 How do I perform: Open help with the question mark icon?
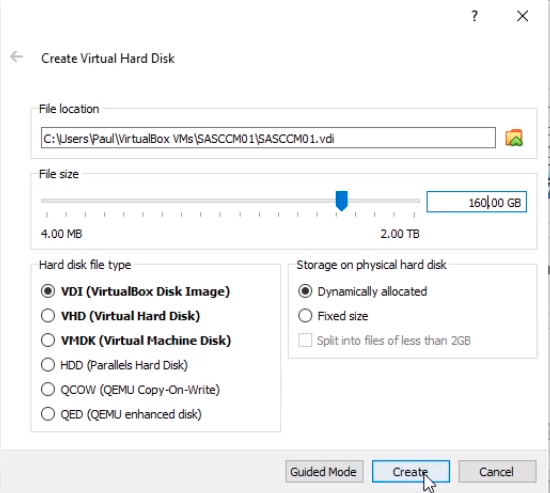click(474, 16)
